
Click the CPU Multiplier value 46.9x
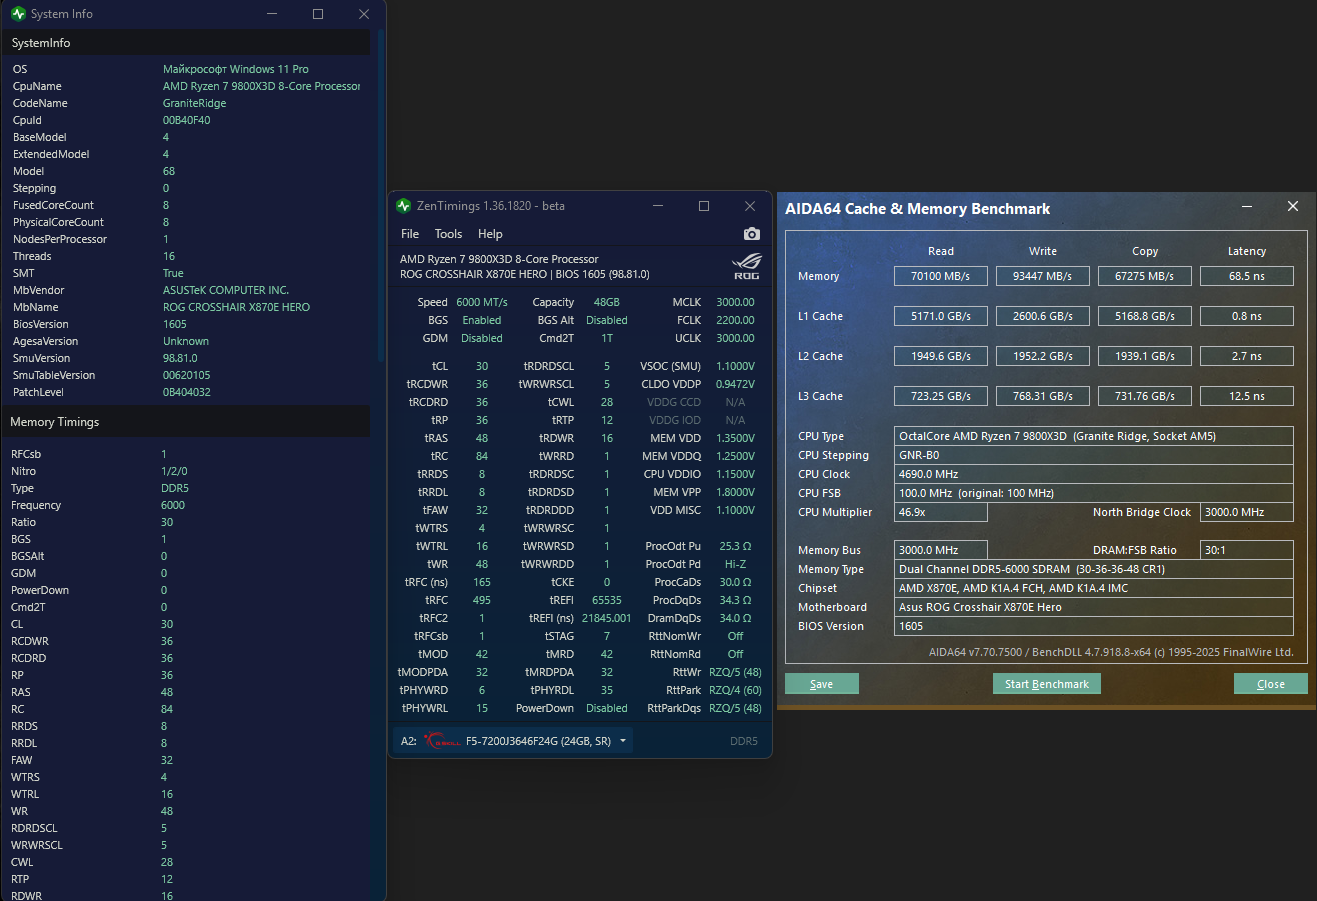(941, 512)
